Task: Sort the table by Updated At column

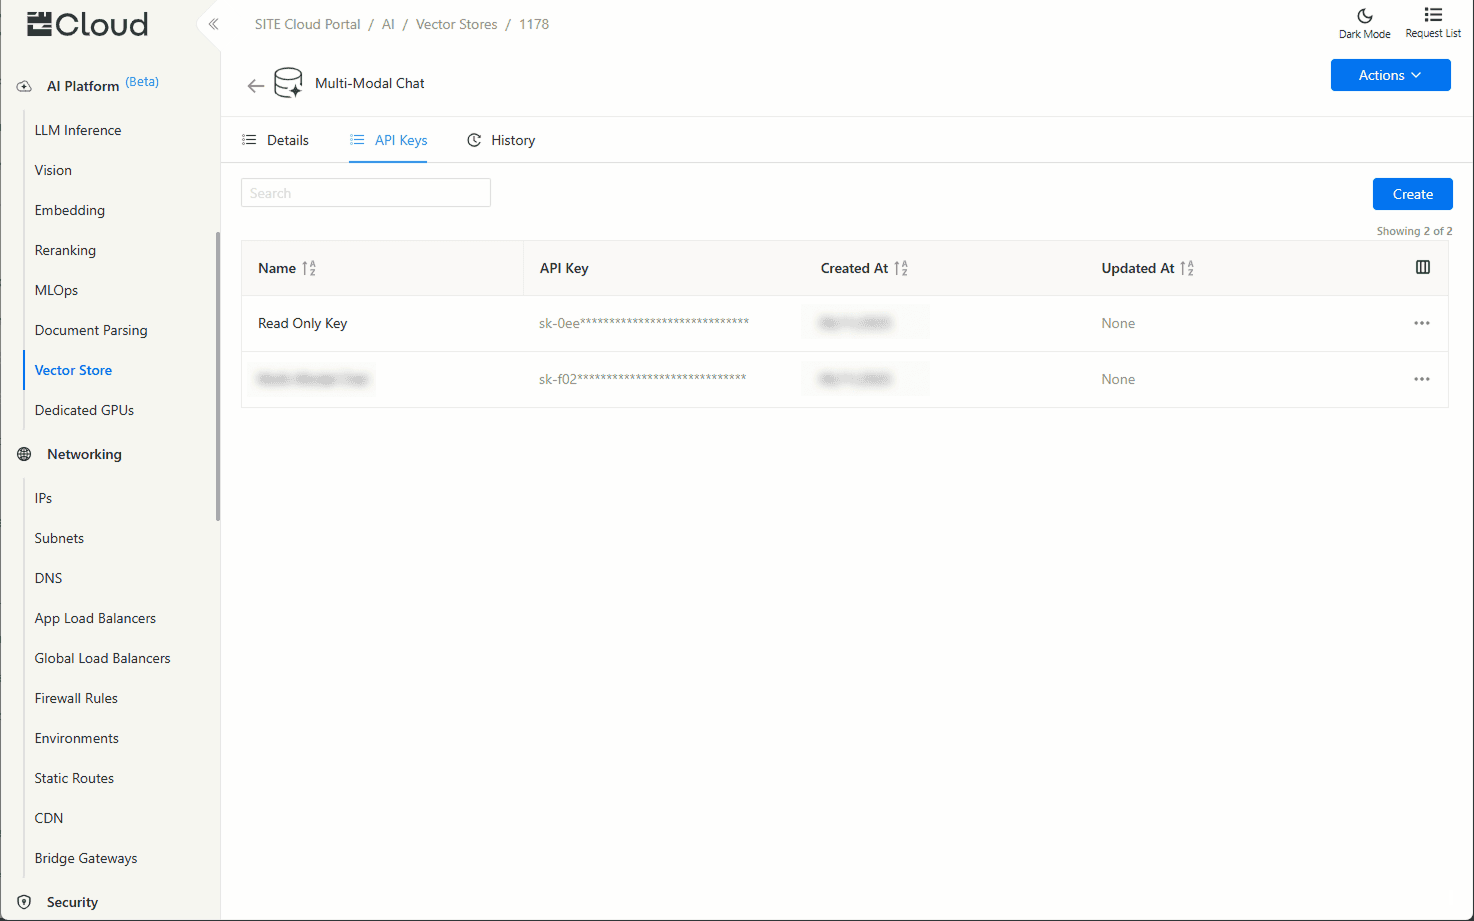Action: coord(1187,268)
